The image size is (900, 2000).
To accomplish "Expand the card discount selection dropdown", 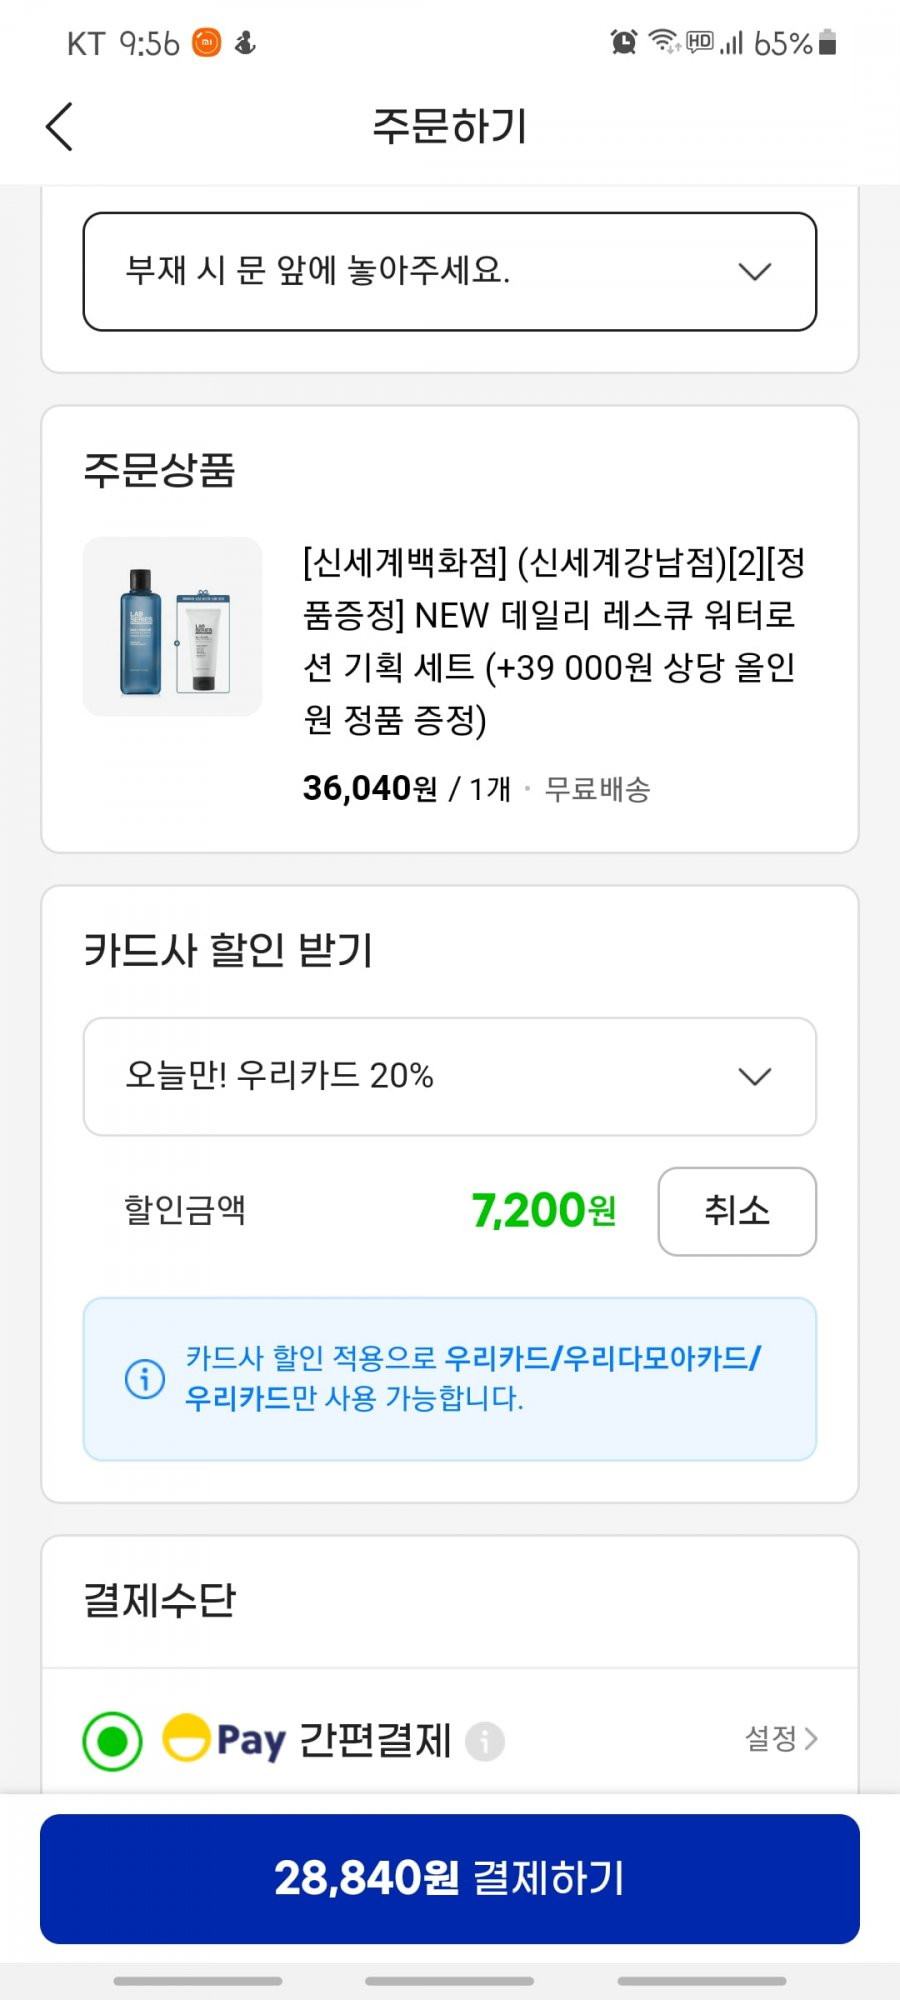I will [450, 1076].
